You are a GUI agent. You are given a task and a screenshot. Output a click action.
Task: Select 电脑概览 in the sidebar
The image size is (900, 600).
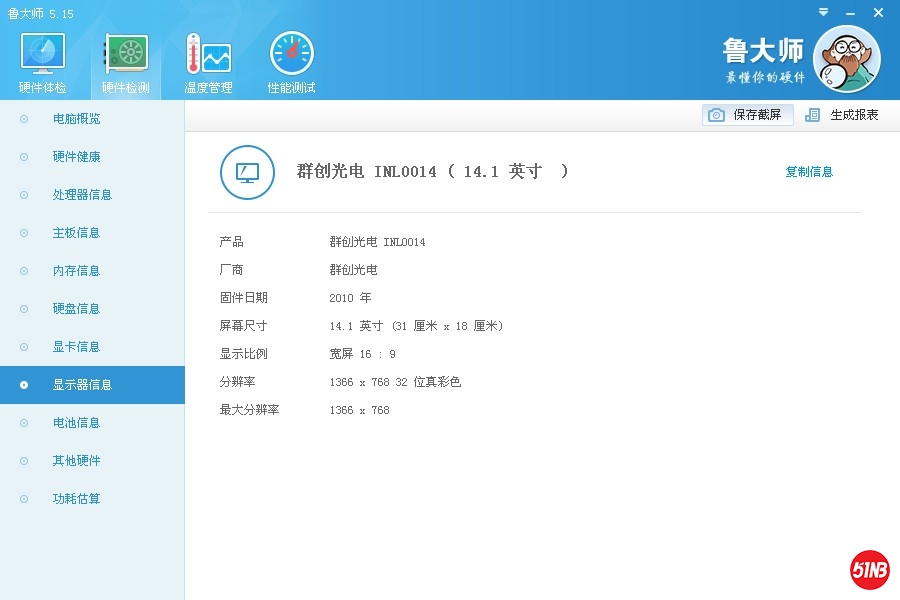(76, 119)
